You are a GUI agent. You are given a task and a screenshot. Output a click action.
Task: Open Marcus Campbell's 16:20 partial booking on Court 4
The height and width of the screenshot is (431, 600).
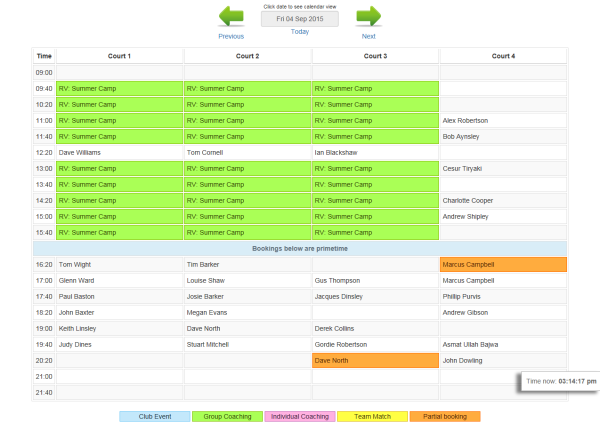tap(503, 265)
